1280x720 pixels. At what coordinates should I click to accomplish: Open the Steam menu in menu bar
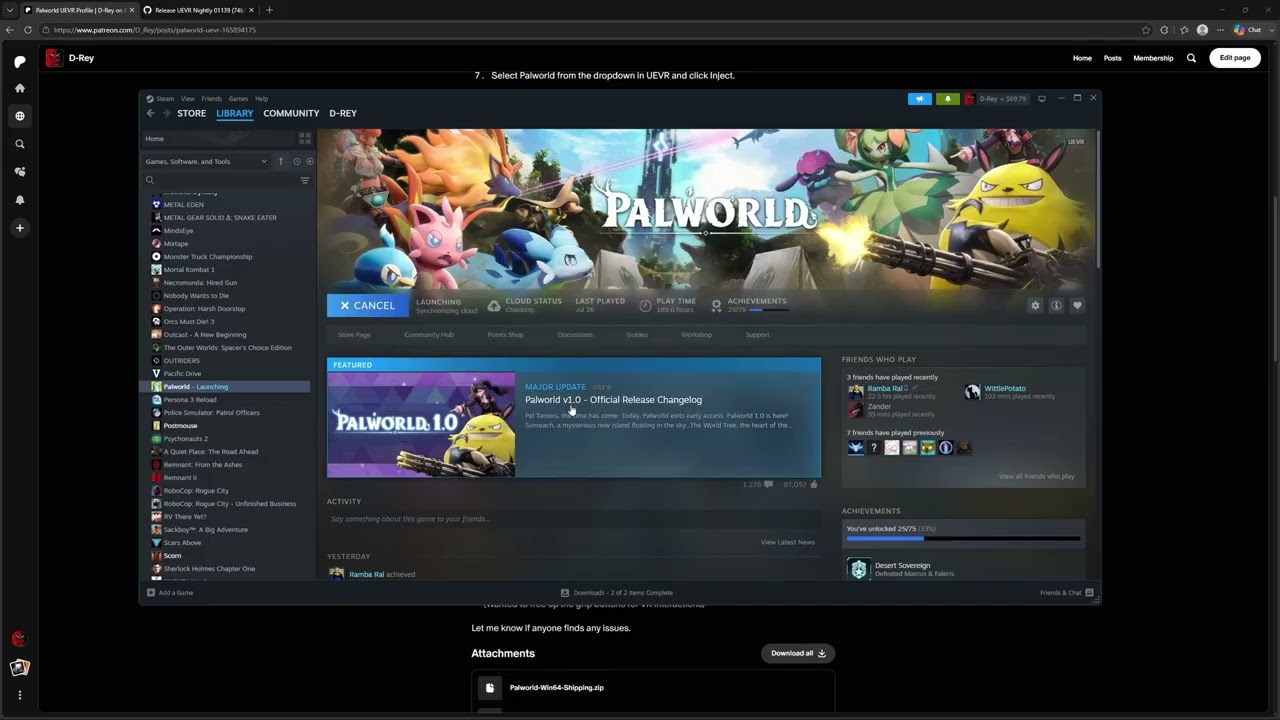165,99
